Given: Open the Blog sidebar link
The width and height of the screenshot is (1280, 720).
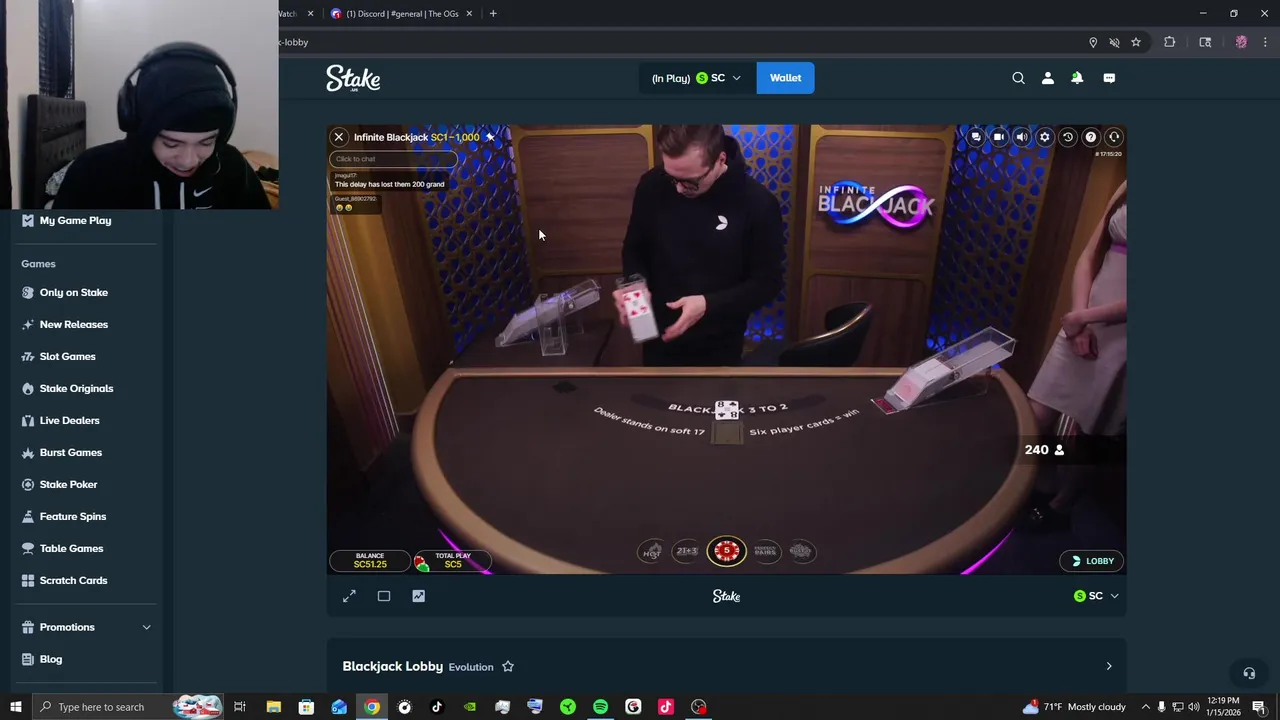Looking at the screenshot, I should pos(51,659).
